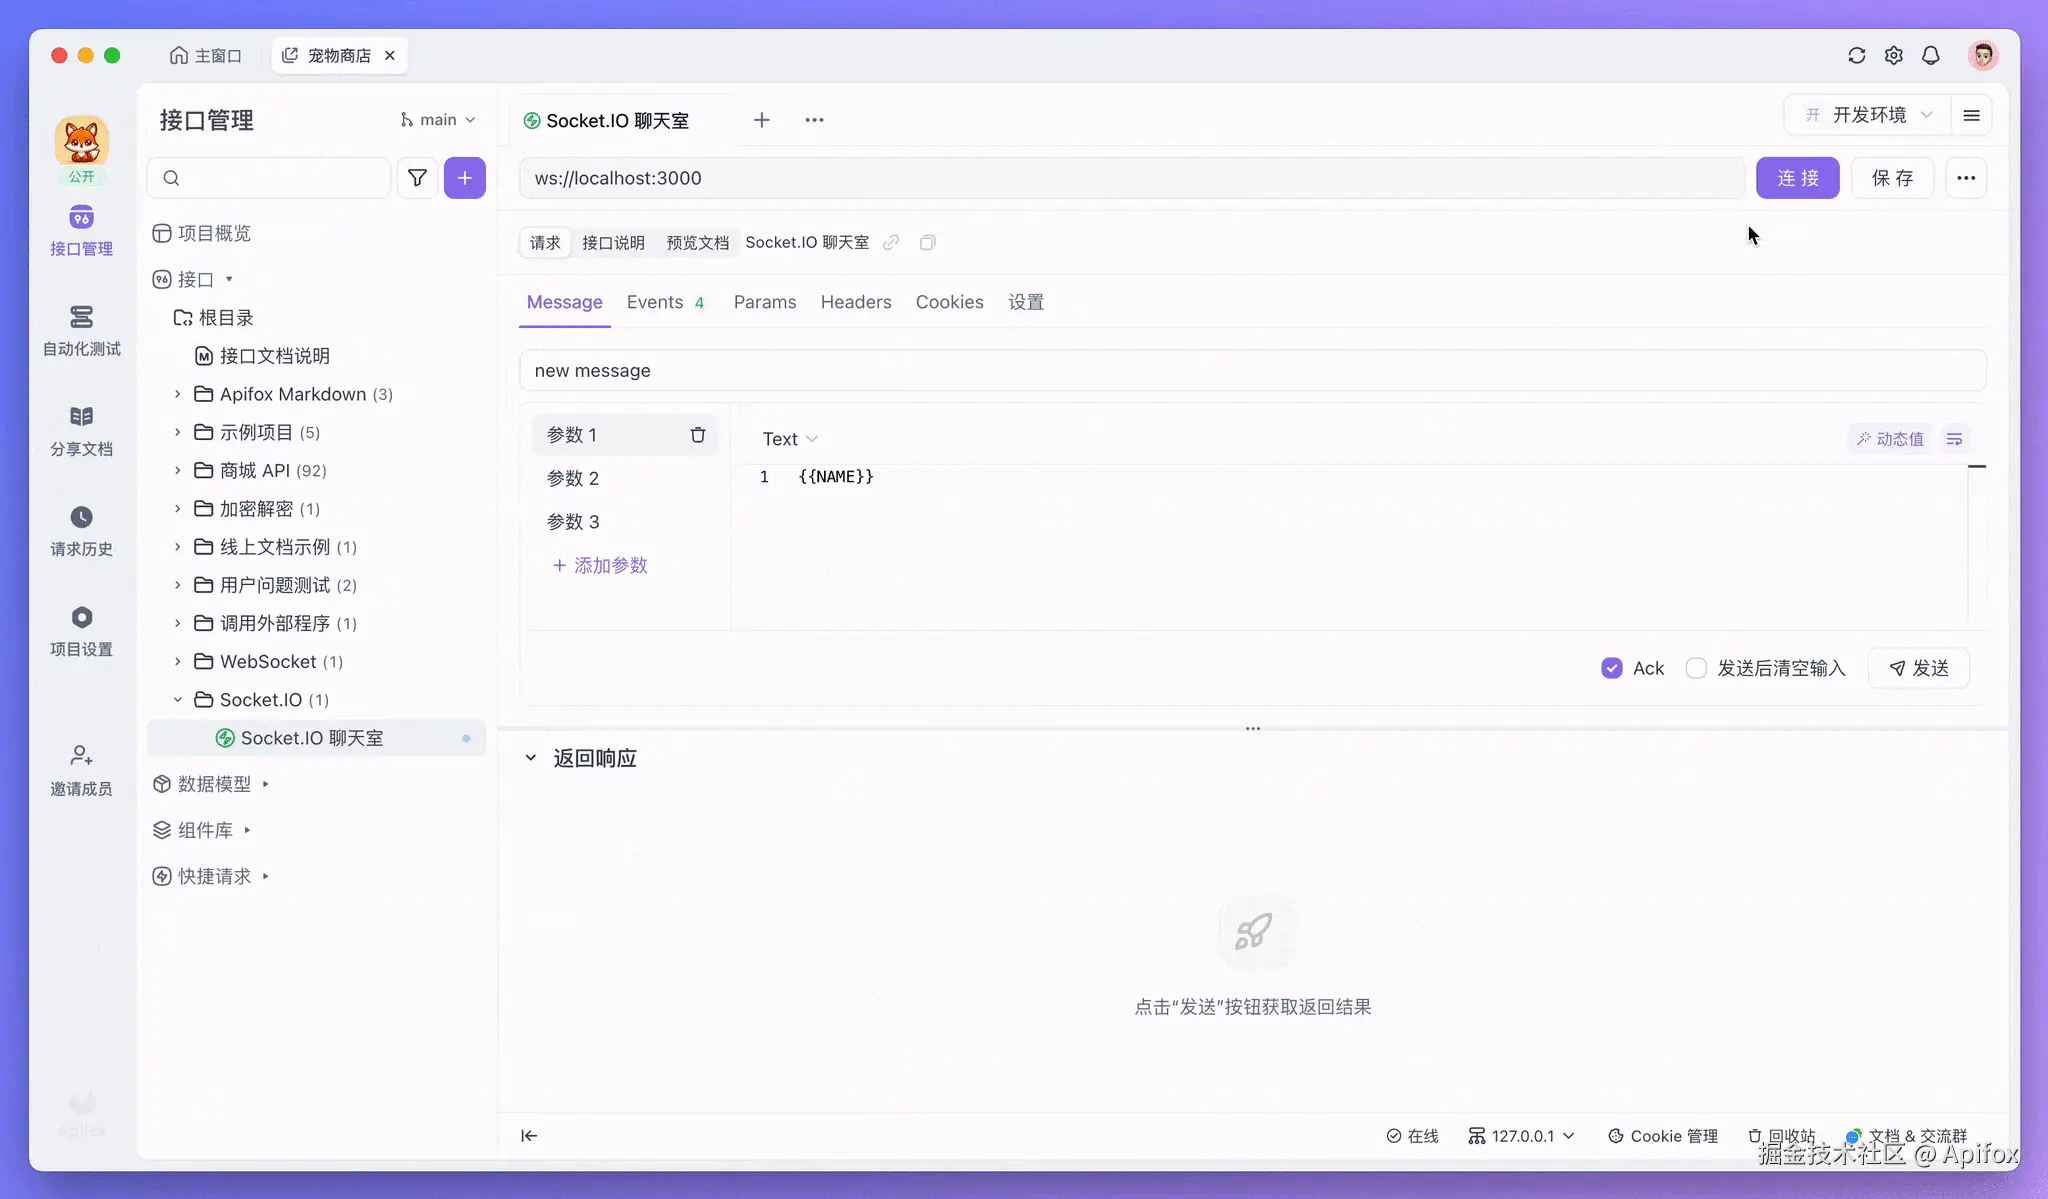Viewport: 2048px width, 1199px height.
Task: Switch to 设置 tab
Action: point(1026,302)
